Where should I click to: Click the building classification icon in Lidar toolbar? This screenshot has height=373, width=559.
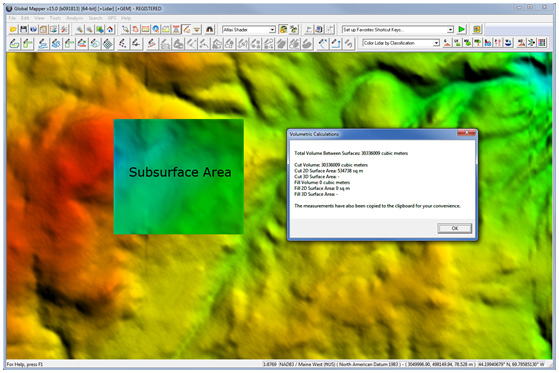coord(488,43)
